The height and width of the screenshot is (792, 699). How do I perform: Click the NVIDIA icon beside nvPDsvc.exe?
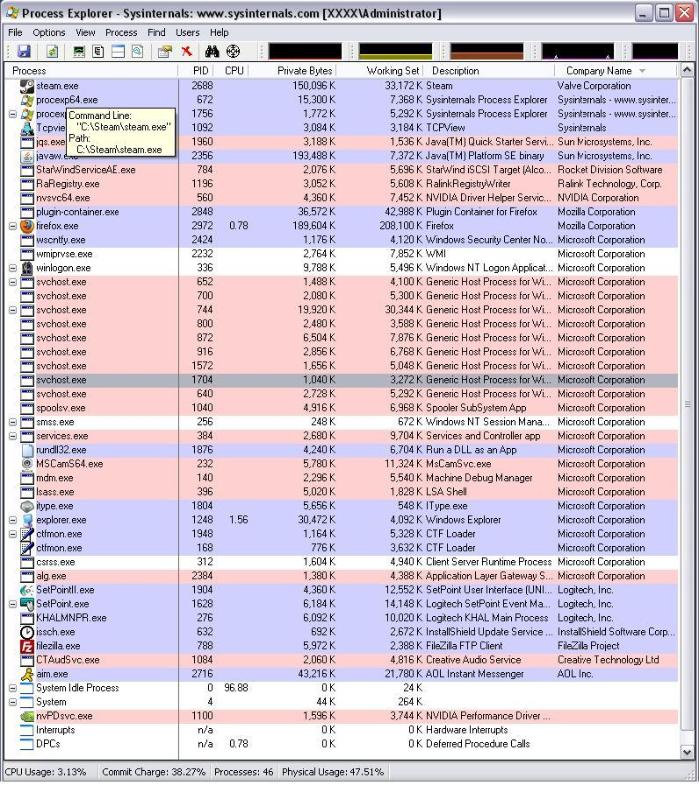[x=27, y=716]
